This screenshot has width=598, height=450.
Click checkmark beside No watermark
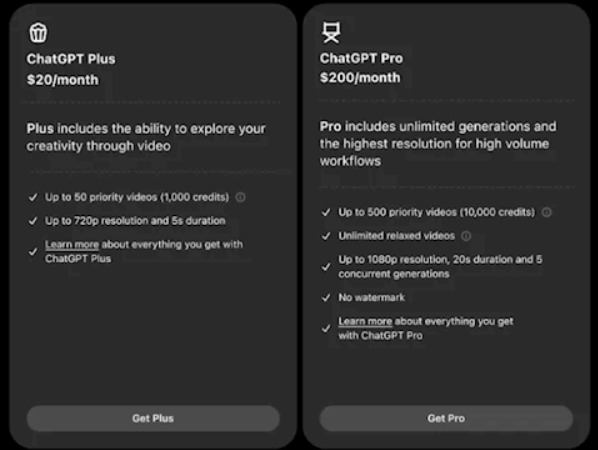pyautogui.click(x=326, y=297)
